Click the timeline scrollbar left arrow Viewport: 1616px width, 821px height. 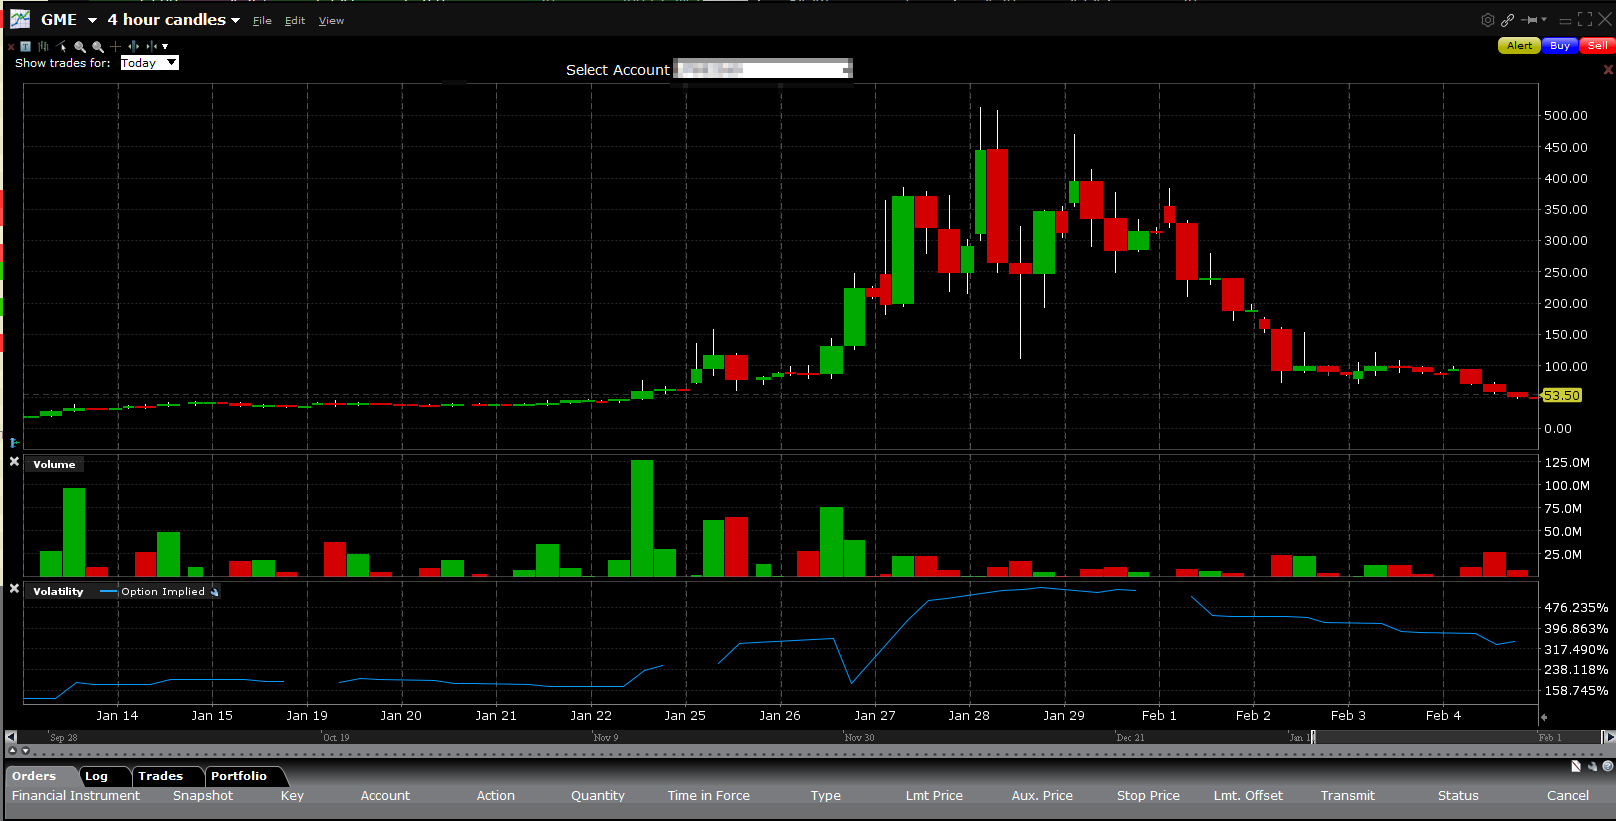[x=11, y=737]
